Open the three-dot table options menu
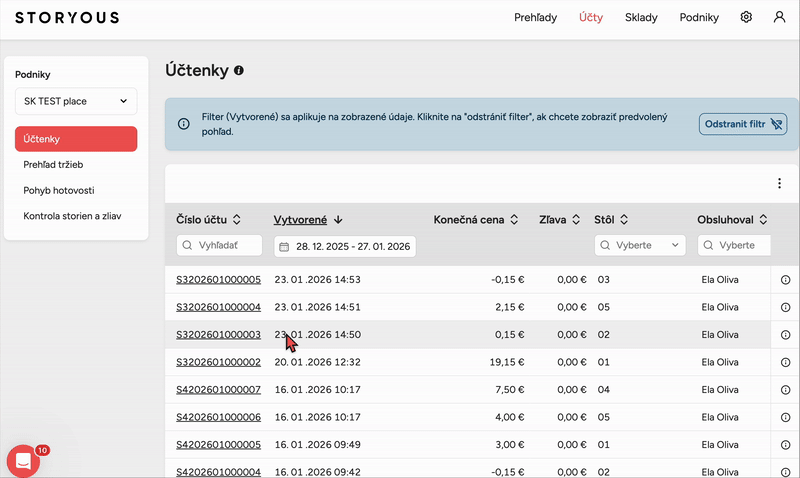This screenshot has width=800, height=478. tap(779, 183)
